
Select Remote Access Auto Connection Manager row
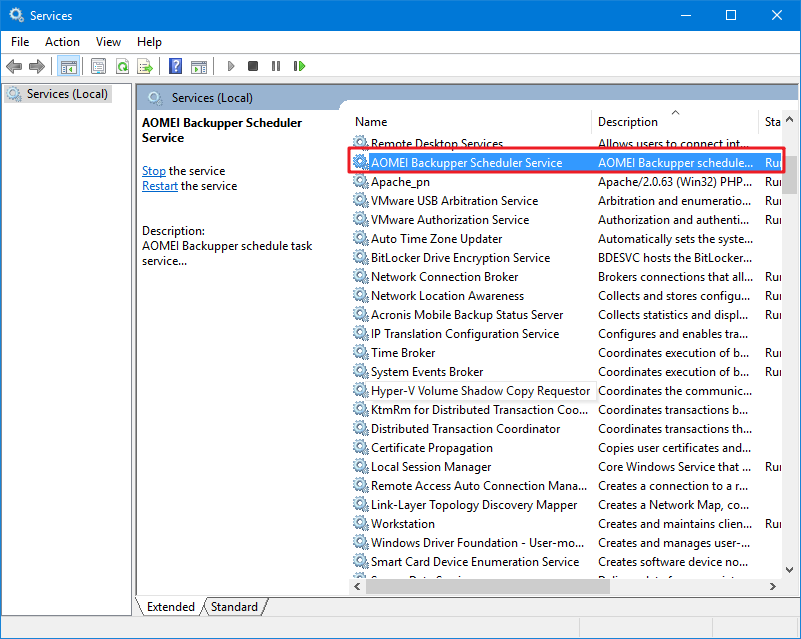click(x=566, y=485)
